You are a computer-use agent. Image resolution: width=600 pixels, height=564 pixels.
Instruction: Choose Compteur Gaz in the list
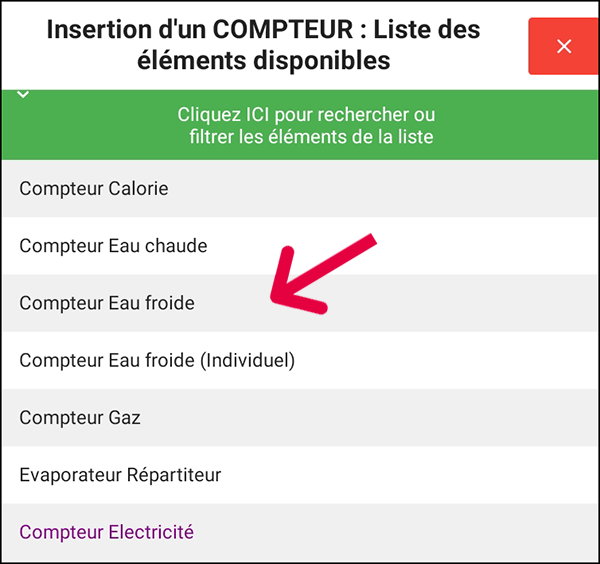click(x=80, y=417)
